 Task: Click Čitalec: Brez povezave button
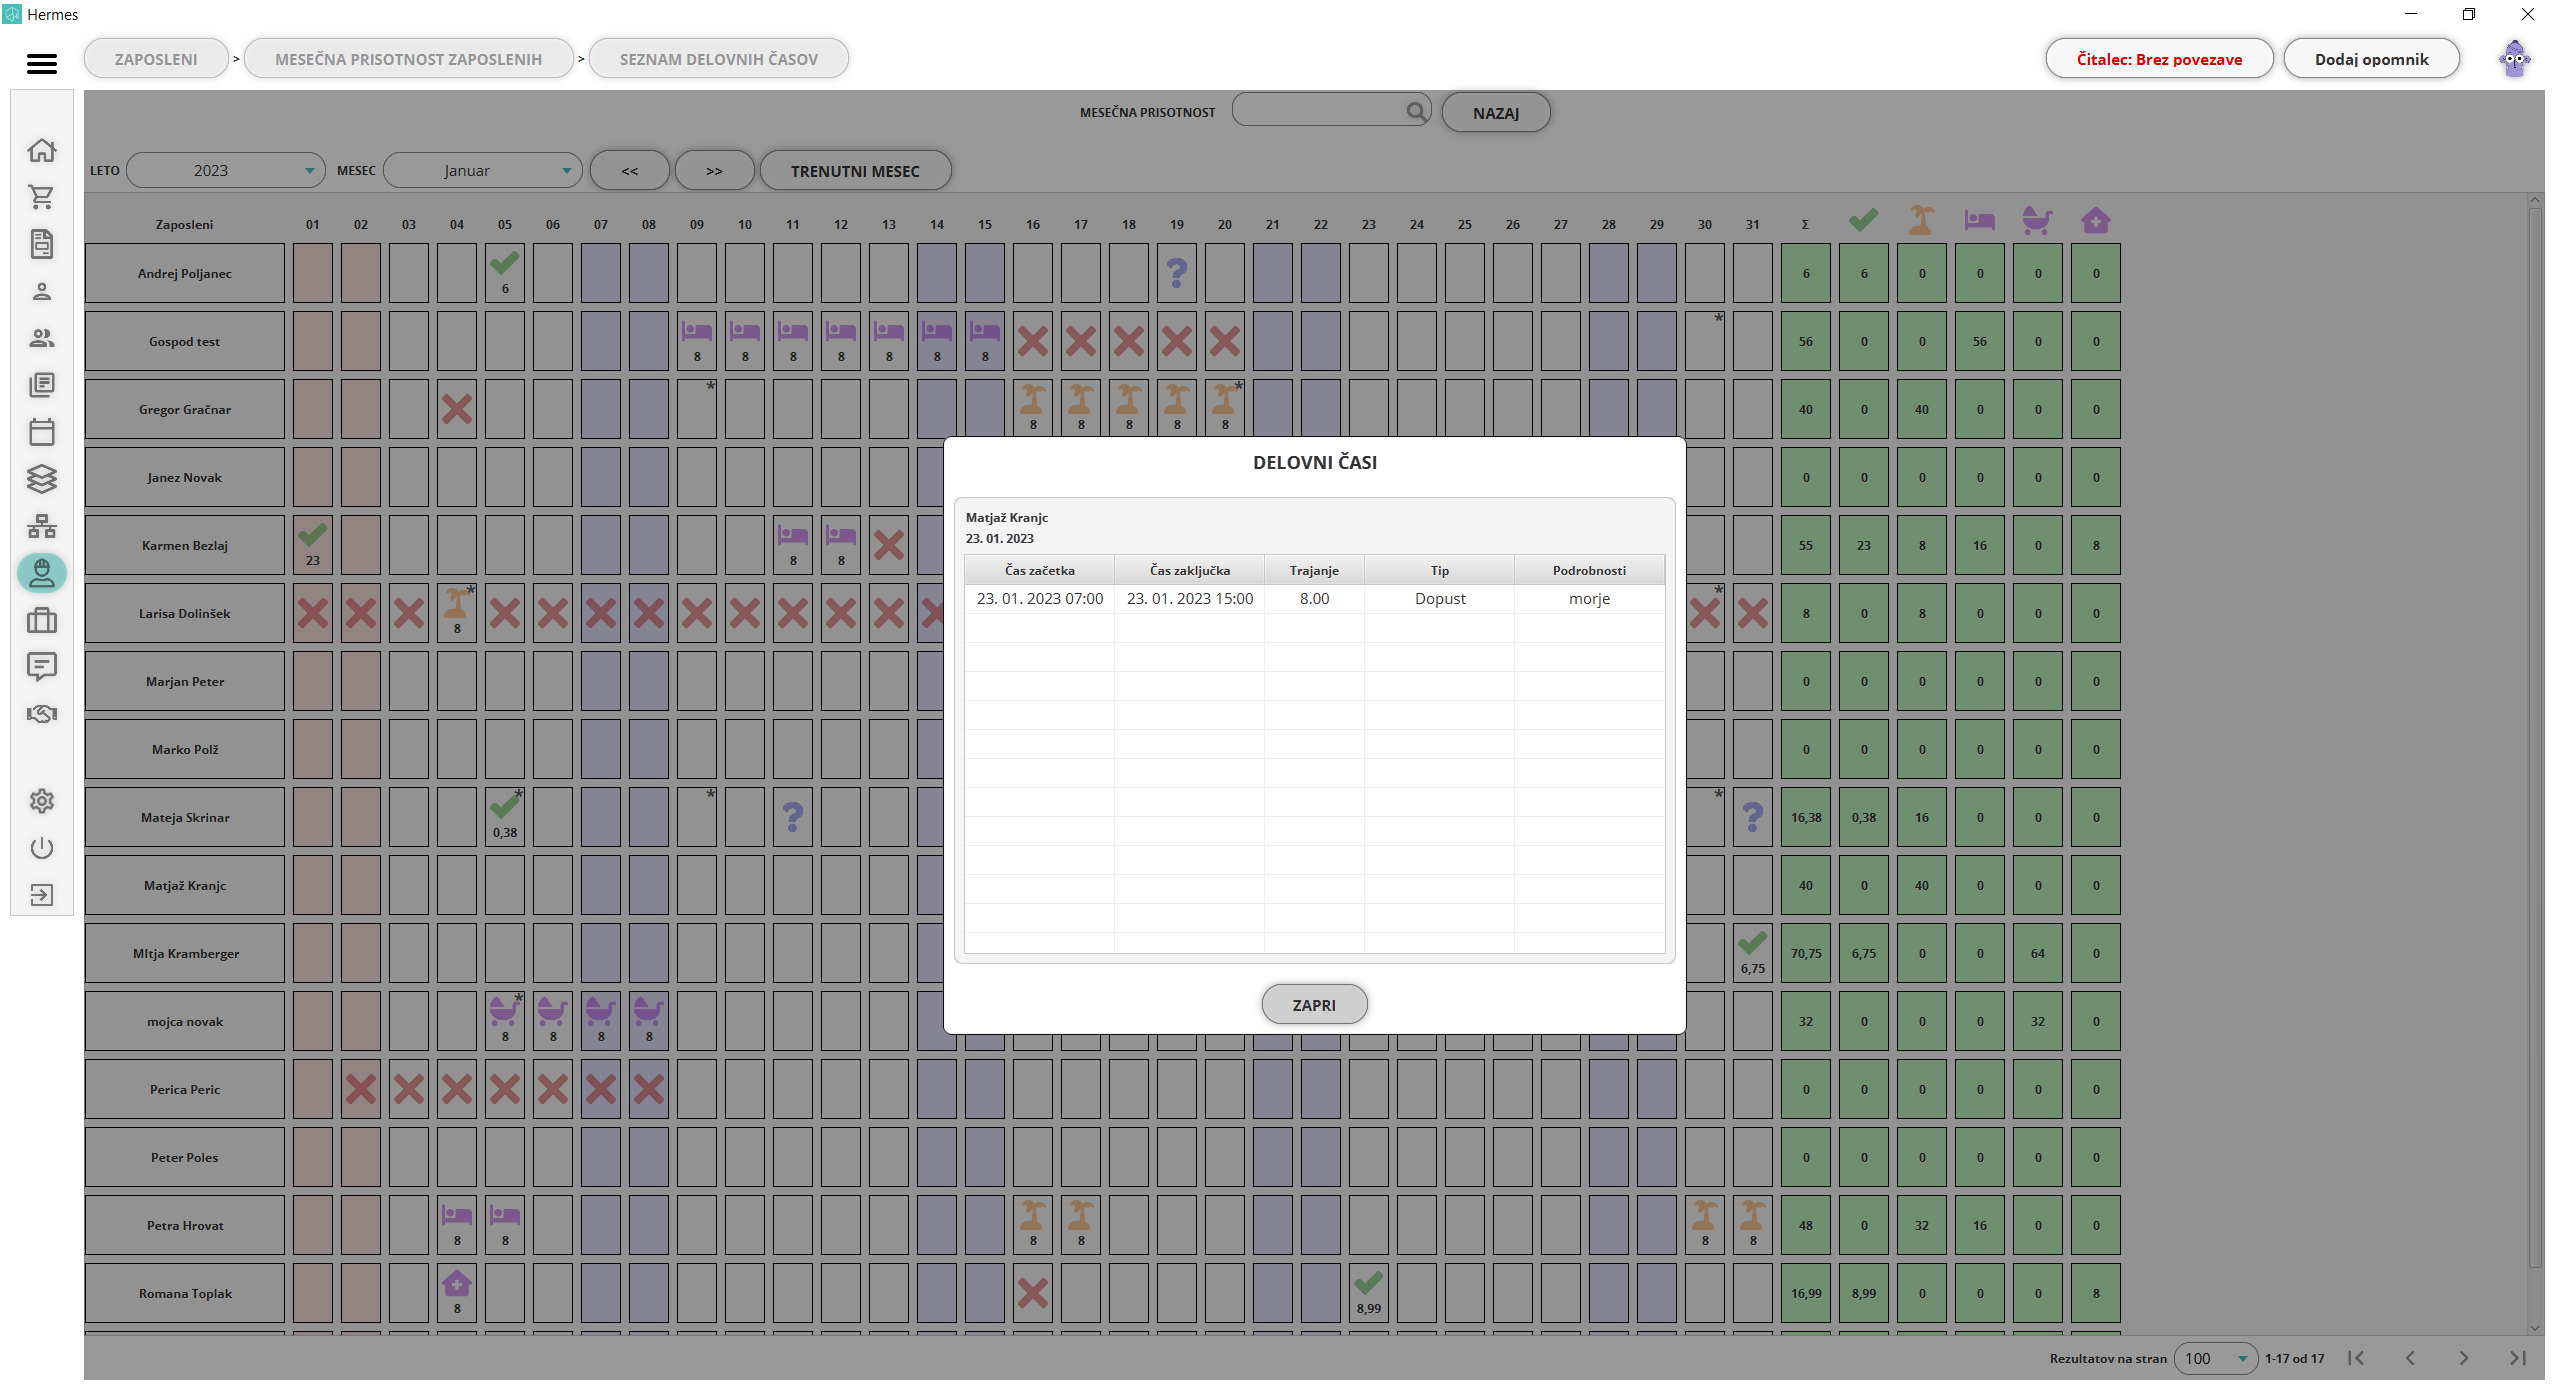pos(2159,59)
